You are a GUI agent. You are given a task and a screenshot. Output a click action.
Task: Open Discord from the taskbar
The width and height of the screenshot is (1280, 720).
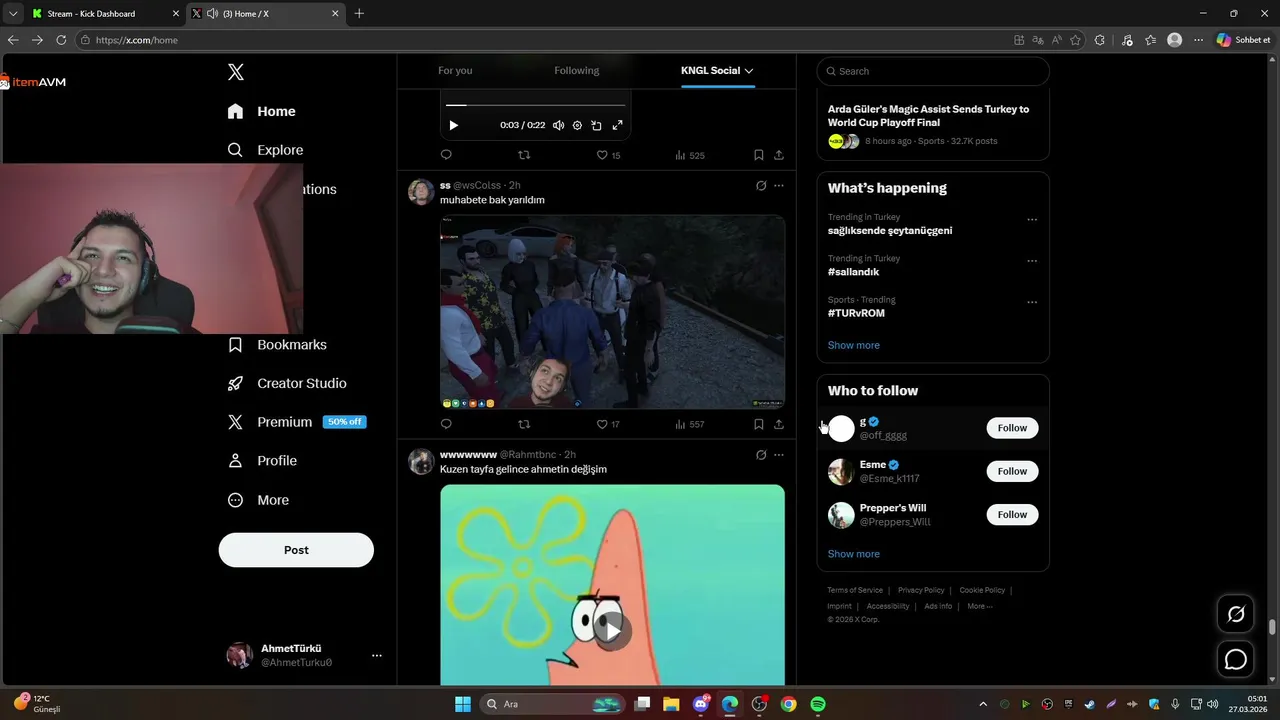[700, 704]
